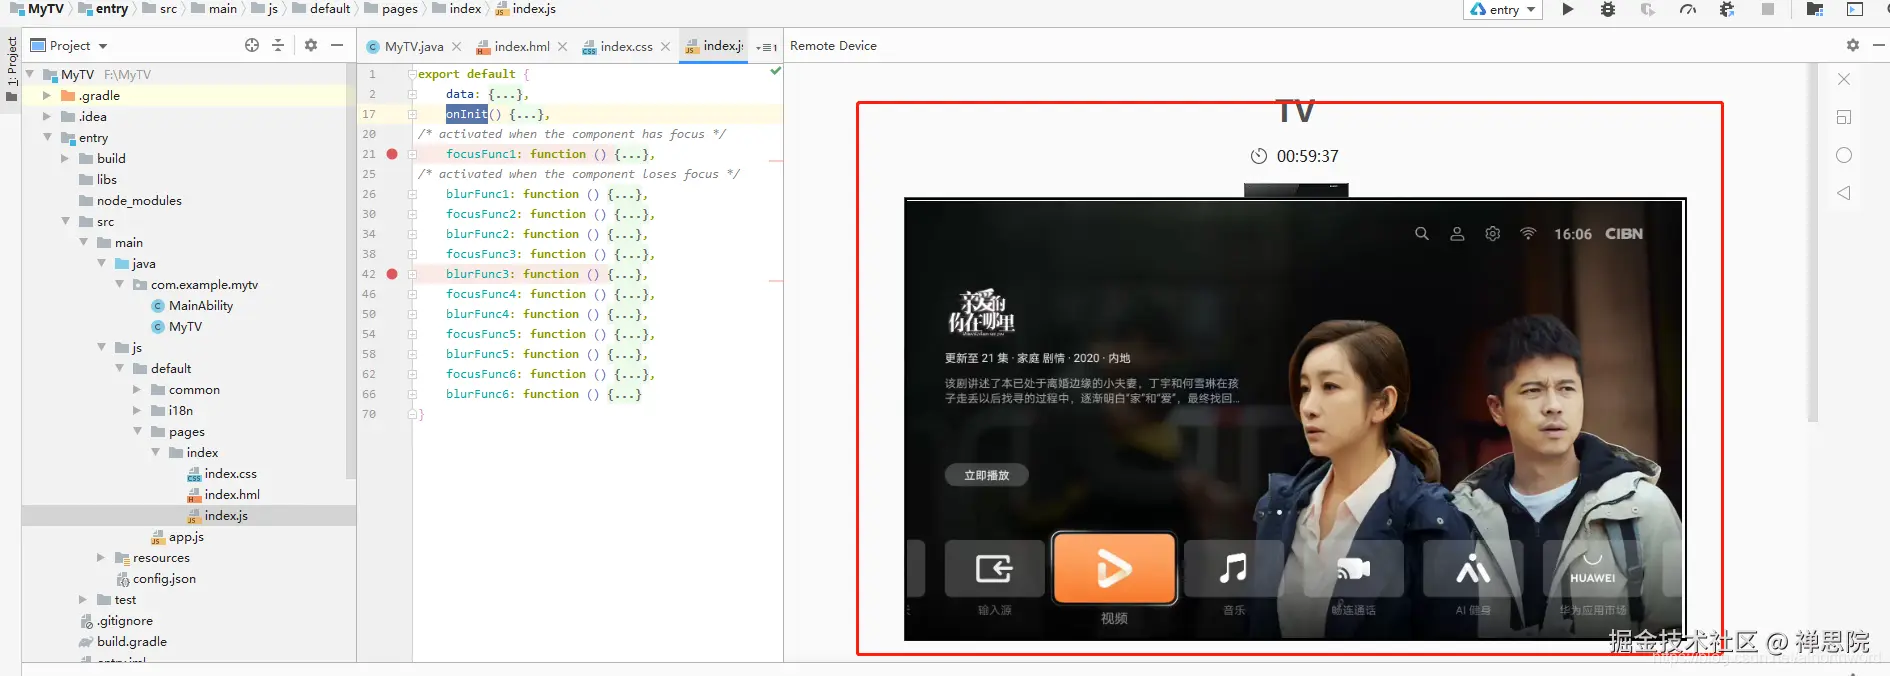
Task: Expand the .idea folder
Action: point(46,116)
